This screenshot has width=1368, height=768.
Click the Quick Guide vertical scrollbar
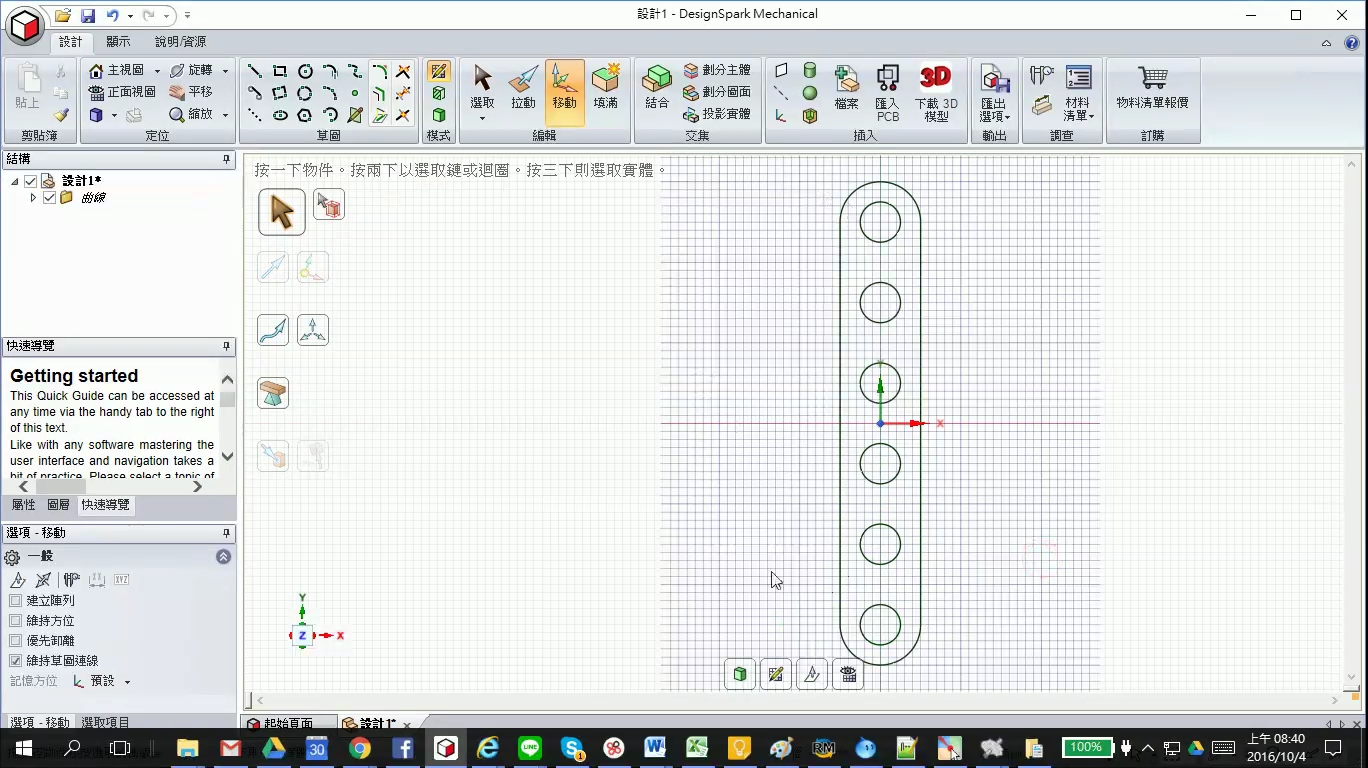coord(227,418)
